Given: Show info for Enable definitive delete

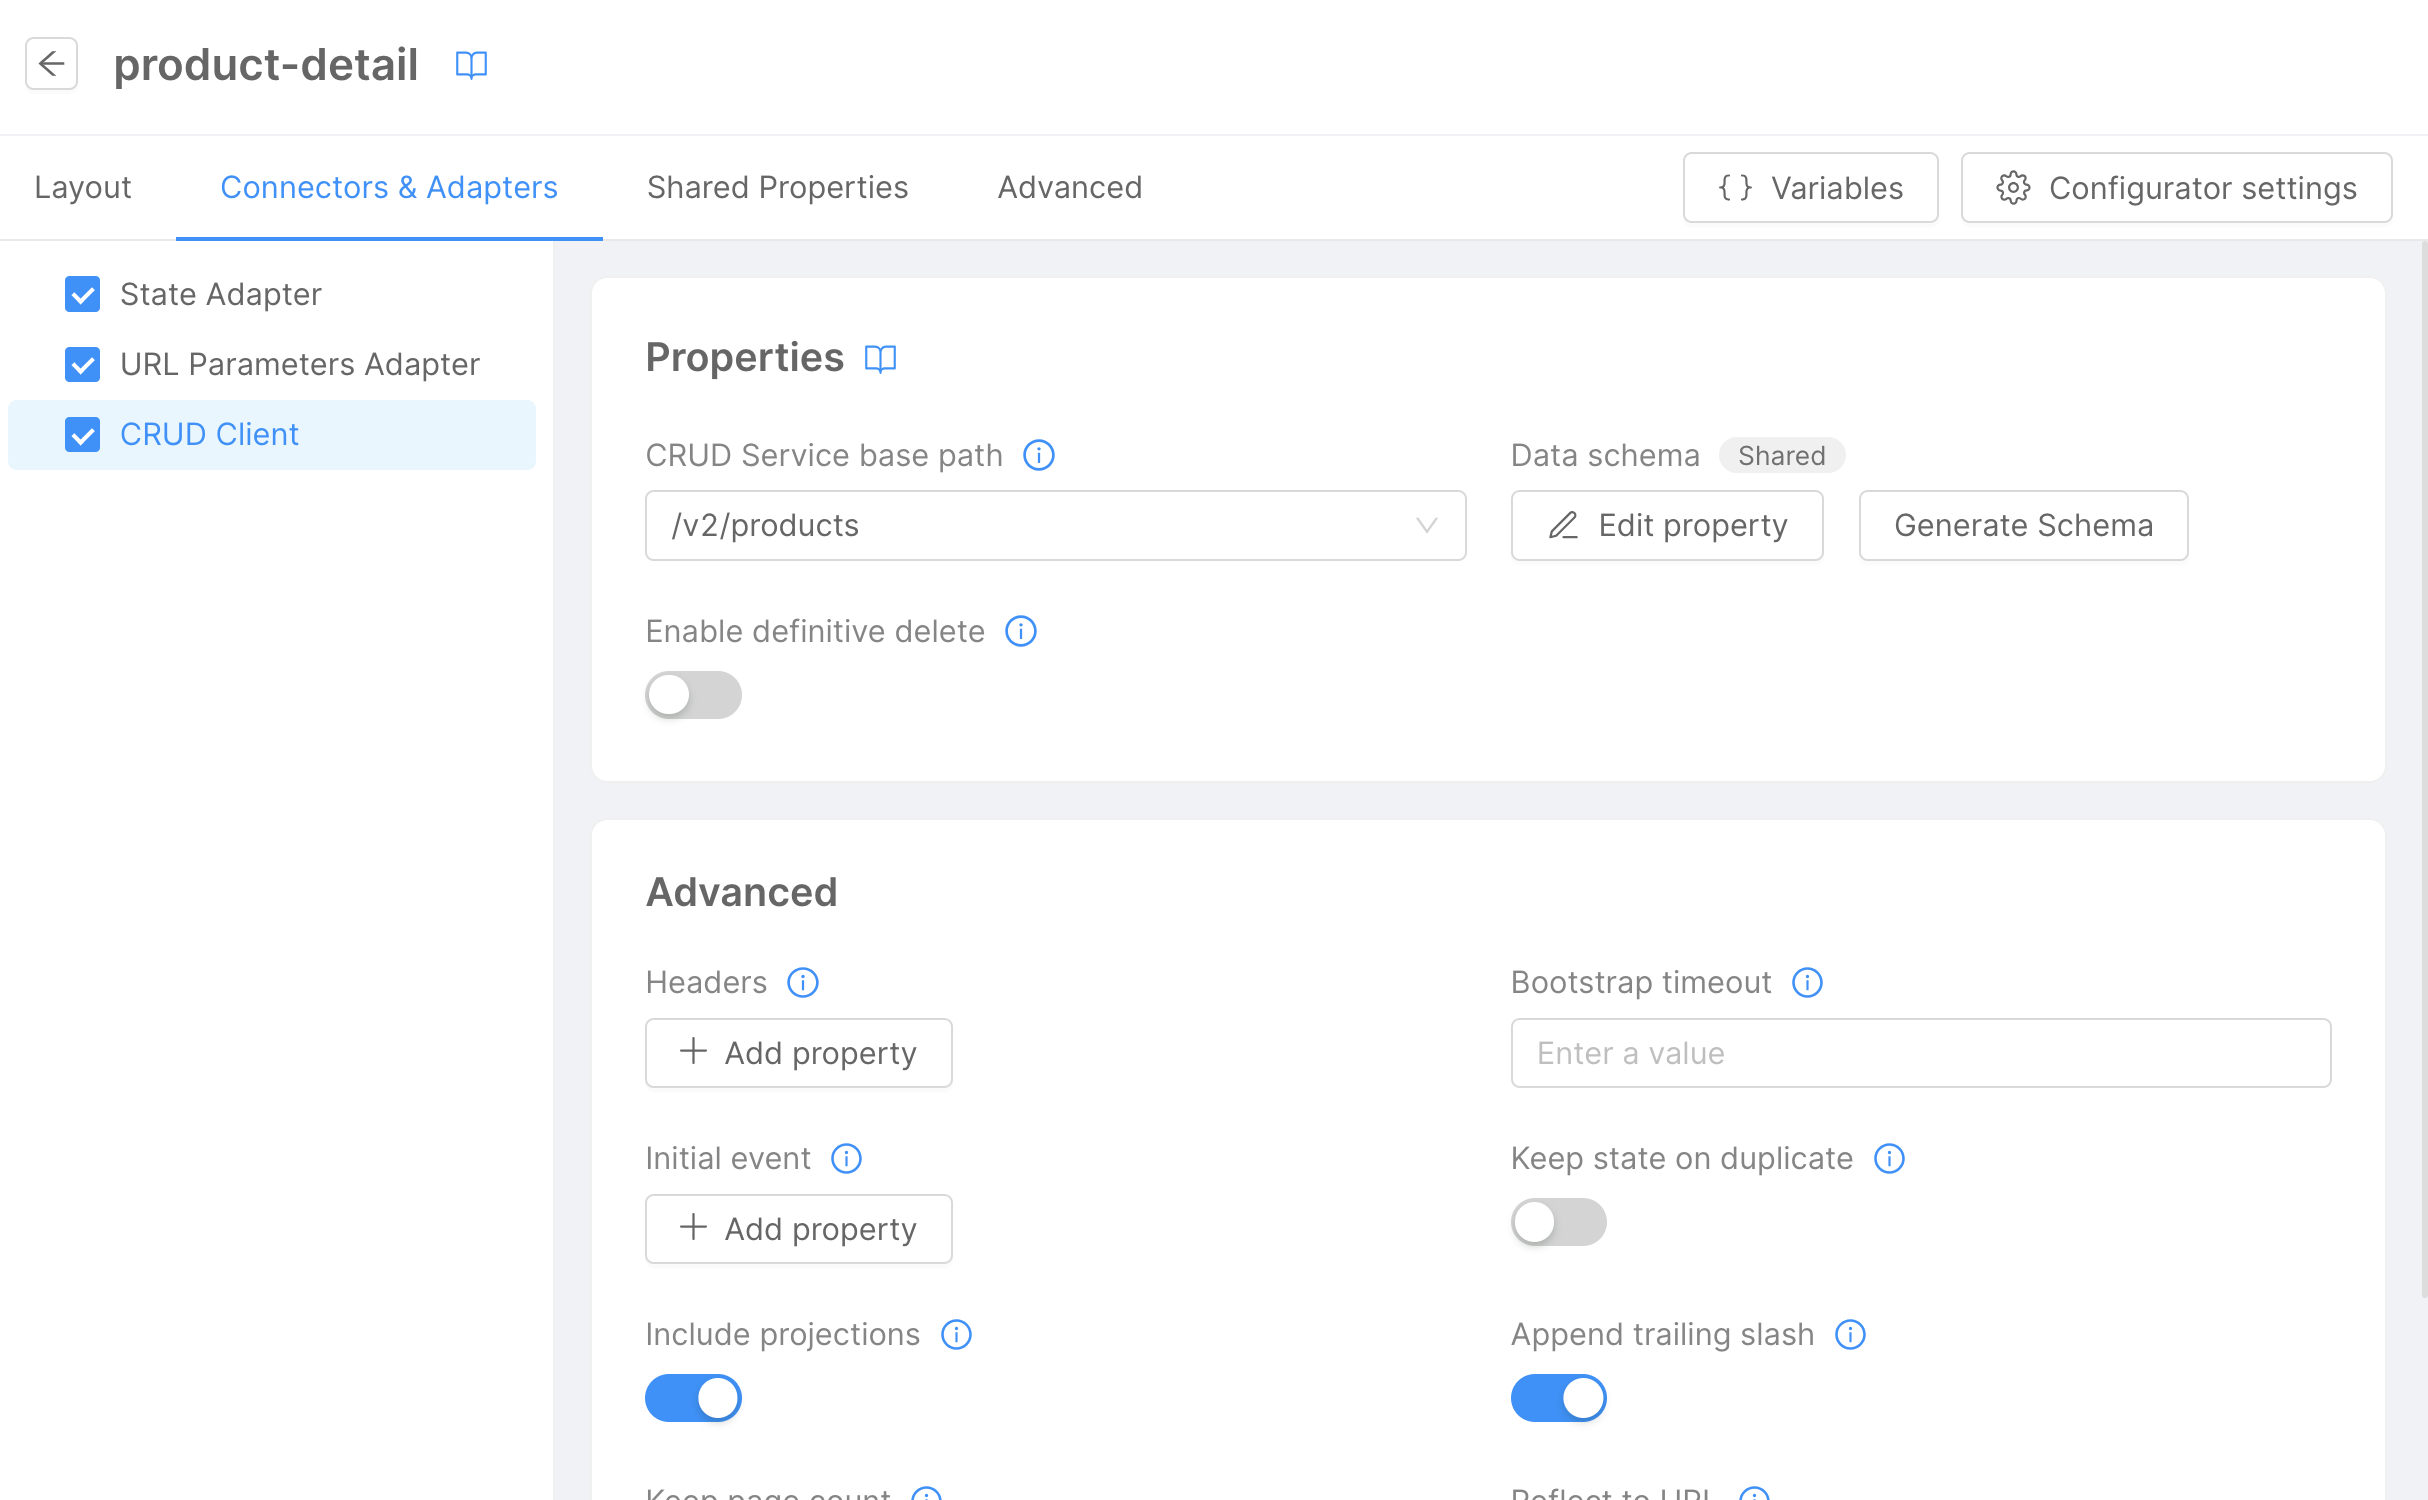Looking at the screenshot, I should pos(1020,632).
